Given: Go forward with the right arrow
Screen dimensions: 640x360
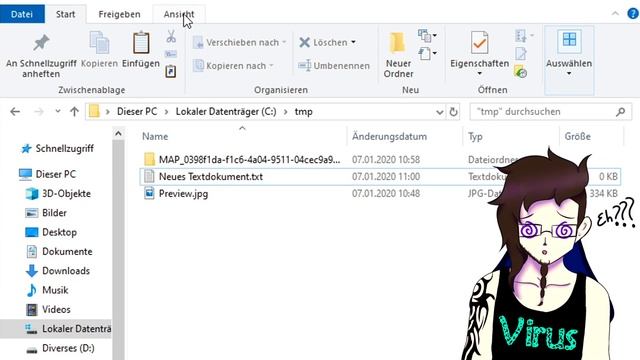Looking at the screenshot, I should tap(39, 111).
